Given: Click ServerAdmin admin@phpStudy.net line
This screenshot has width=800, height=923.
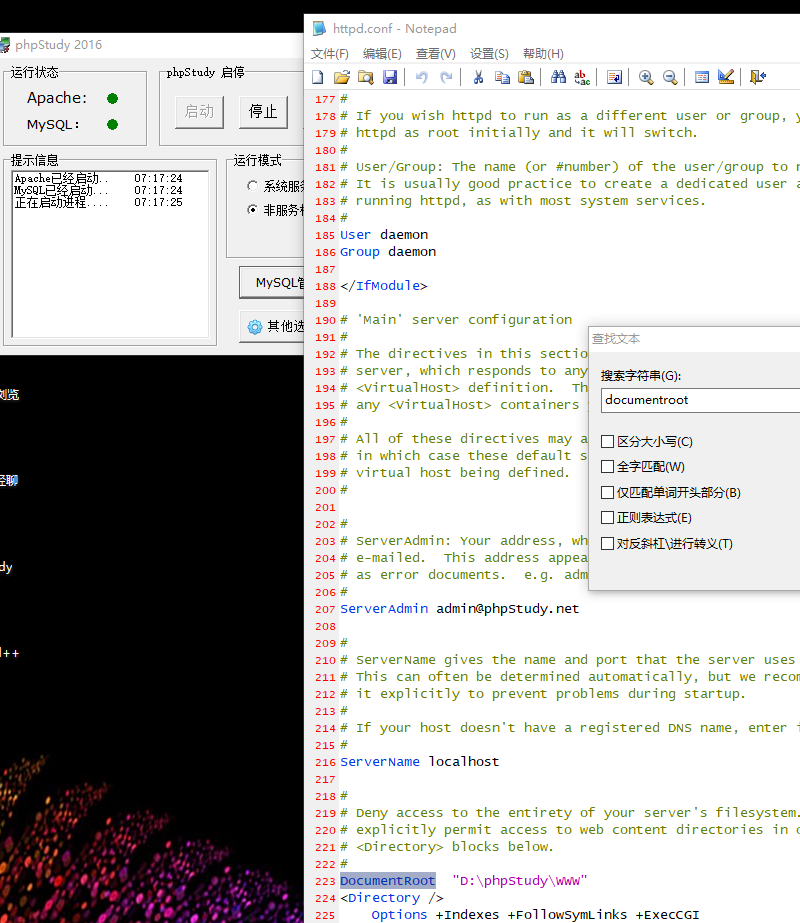Looking at the screenshot, I should click(459, 609).
